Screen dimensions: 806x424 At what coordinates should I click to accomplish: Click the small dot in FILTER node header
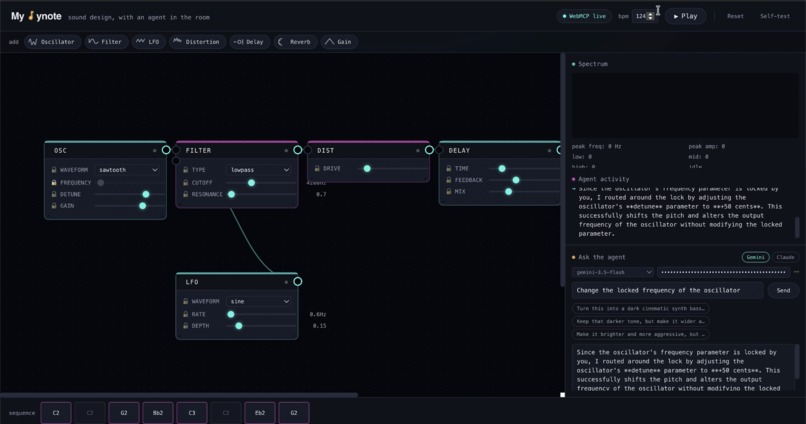(286, 151)
